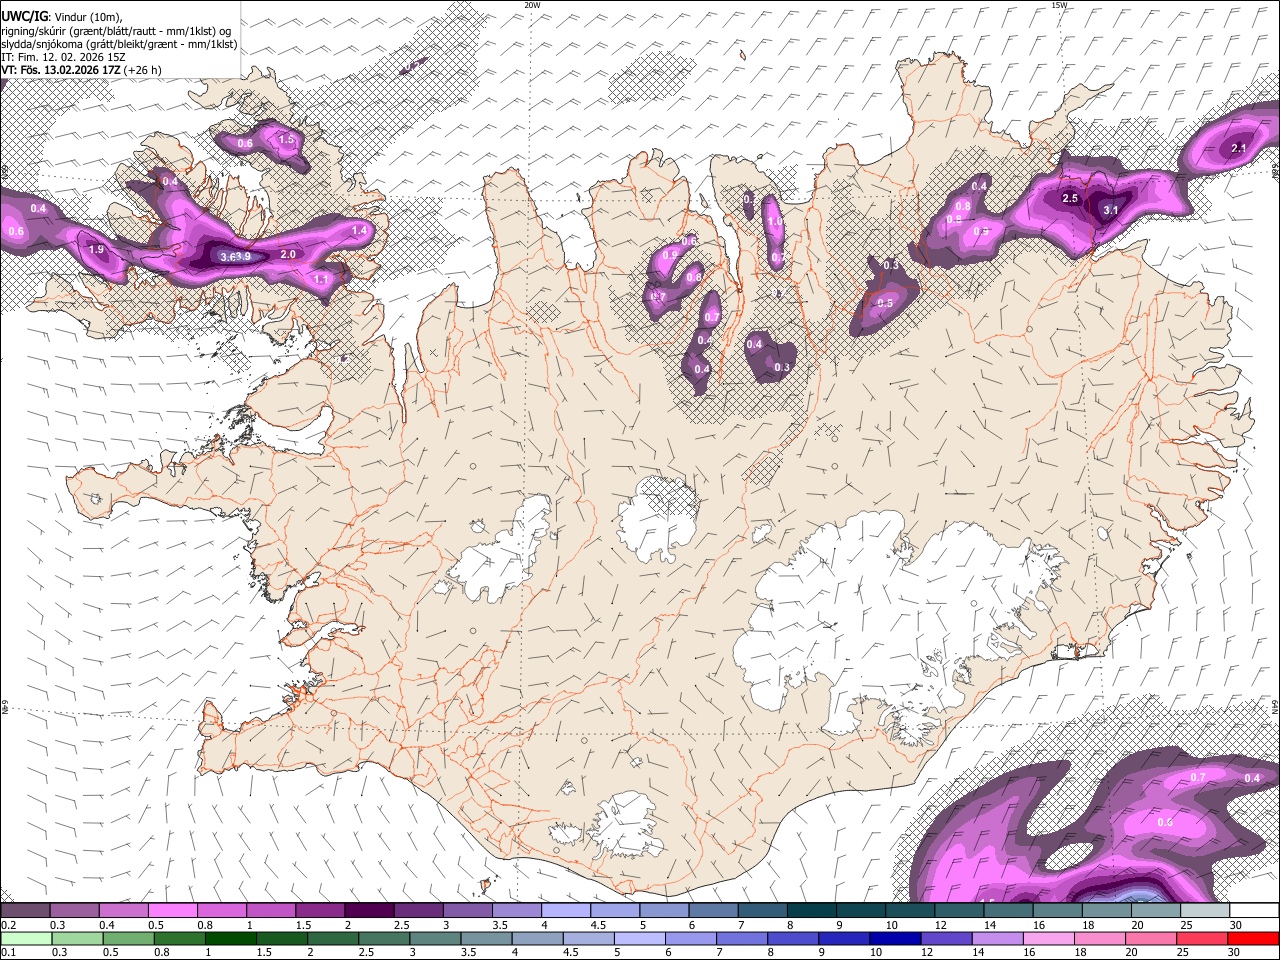Click the 2.1 value near top-right edge
Viewport: 1280px width, 960px height.
click(1238, 148)
